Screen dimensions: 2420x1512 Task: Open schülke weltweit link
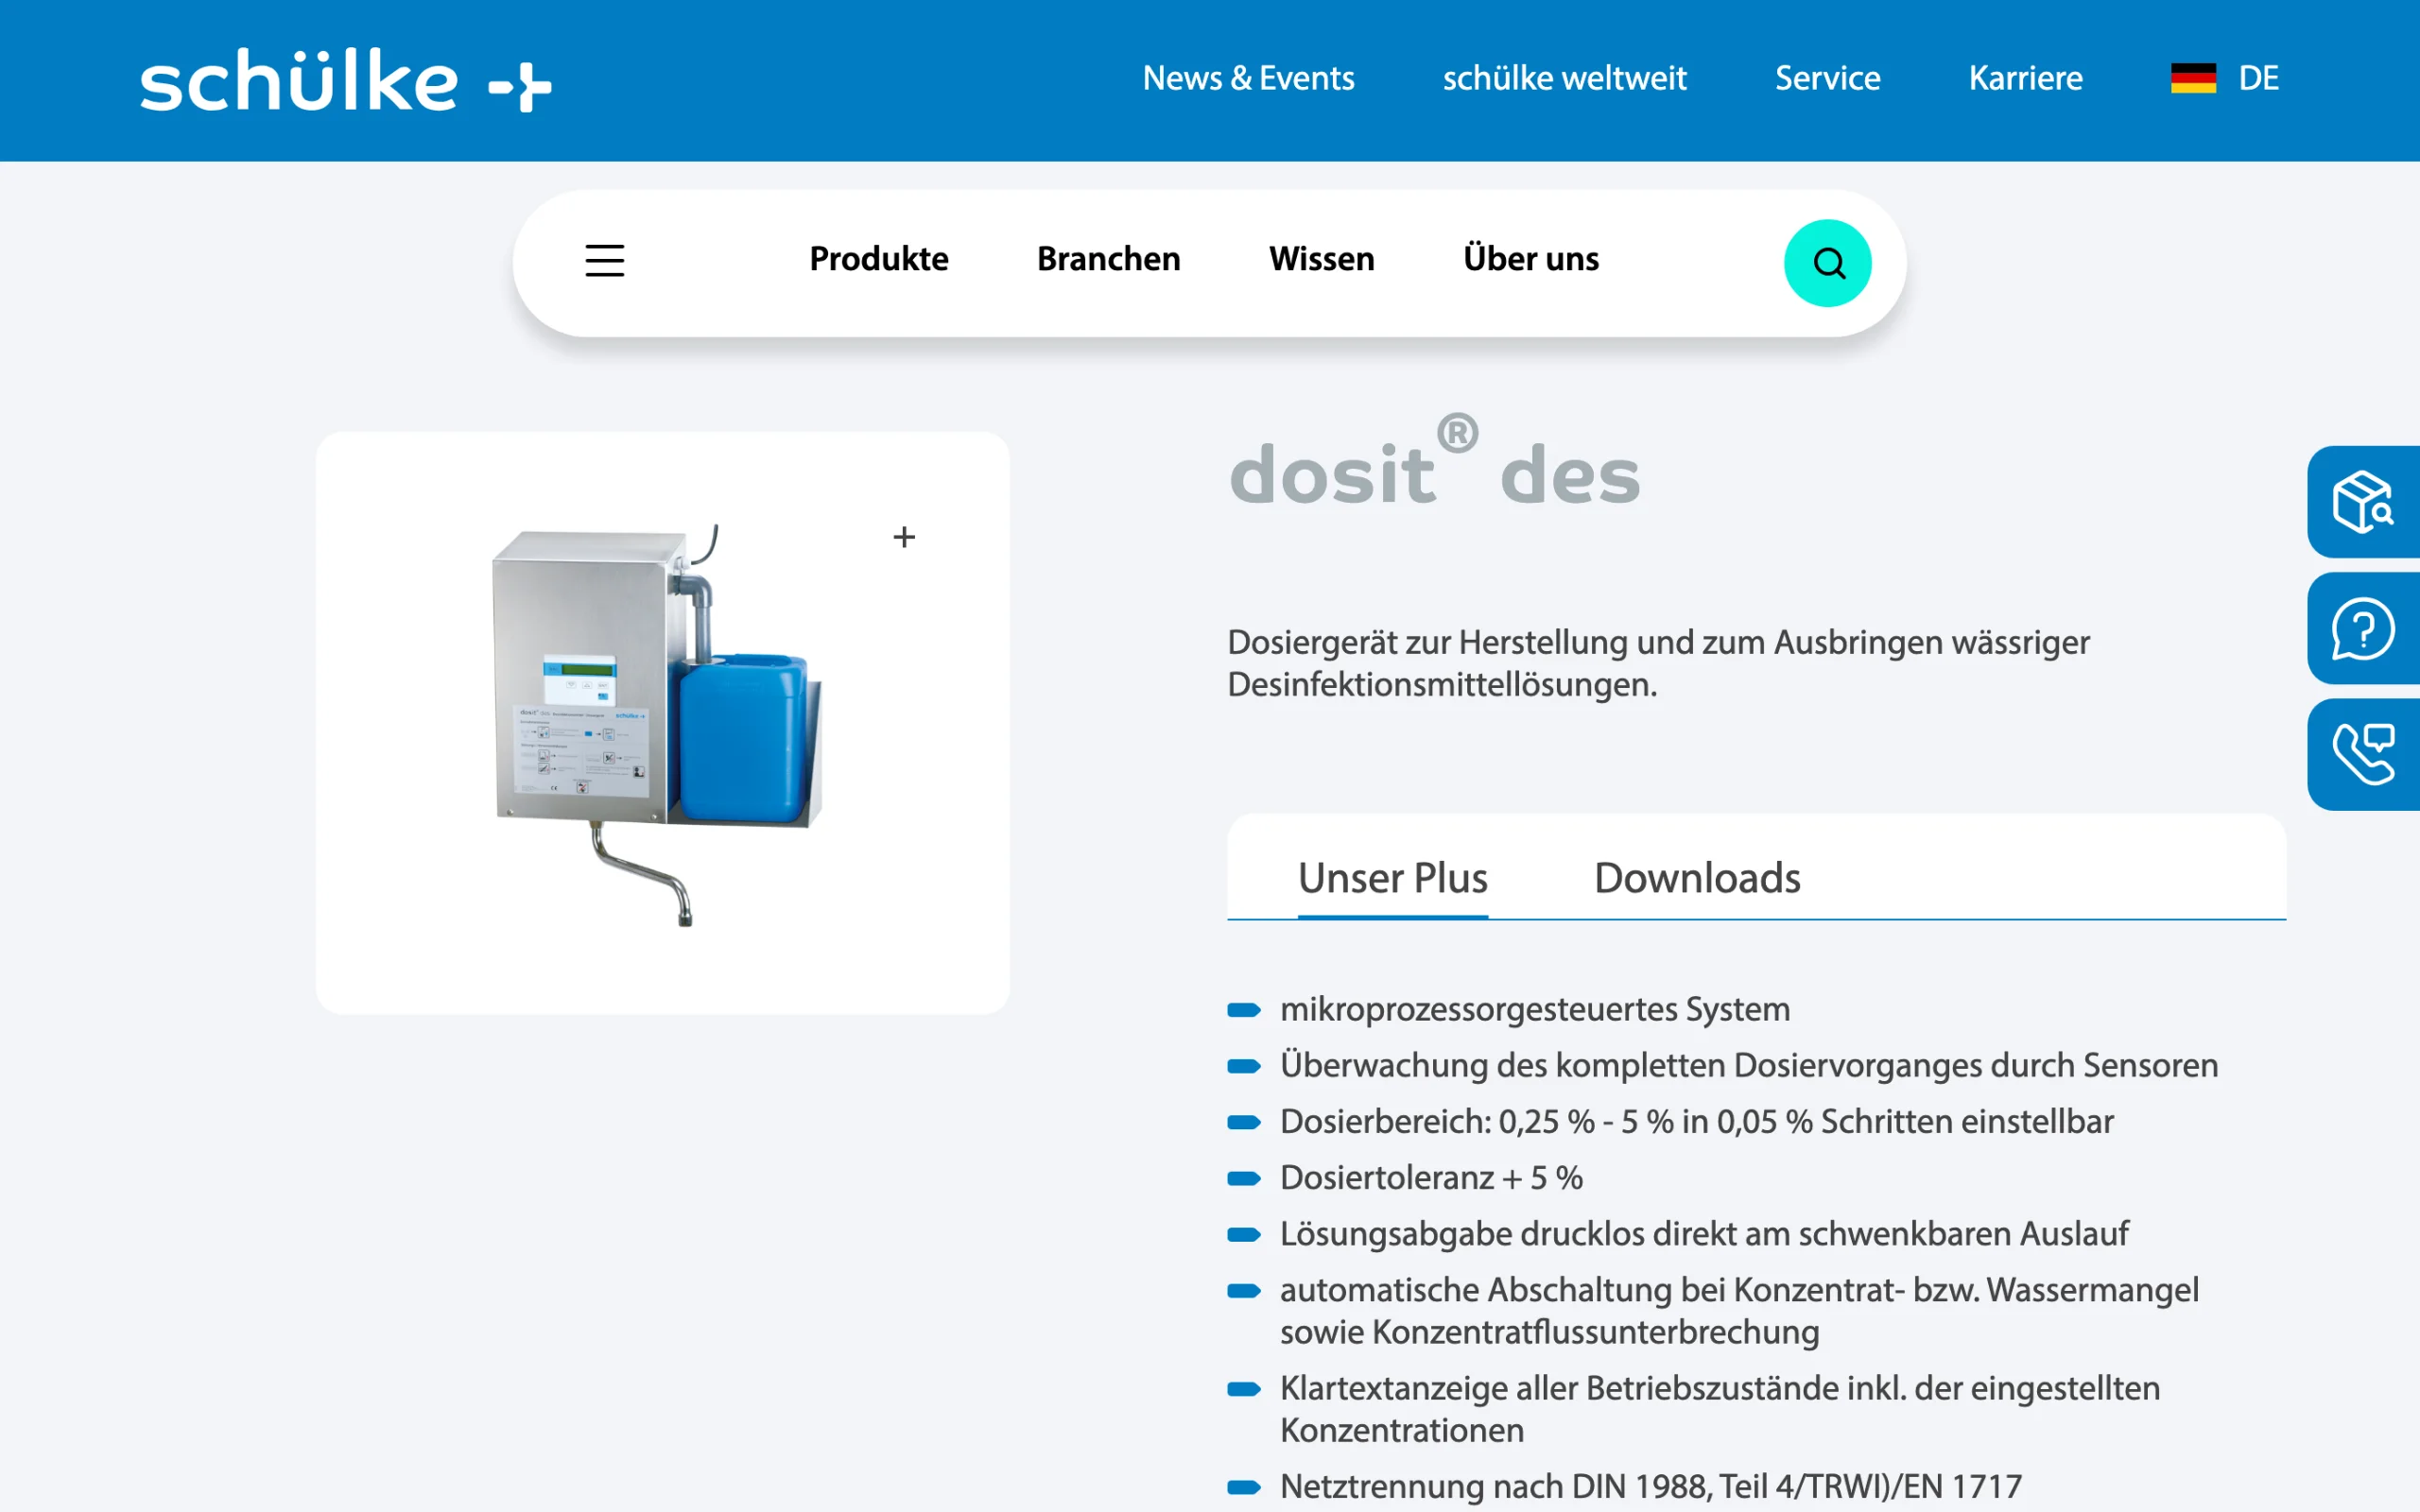coord(1564,78)
